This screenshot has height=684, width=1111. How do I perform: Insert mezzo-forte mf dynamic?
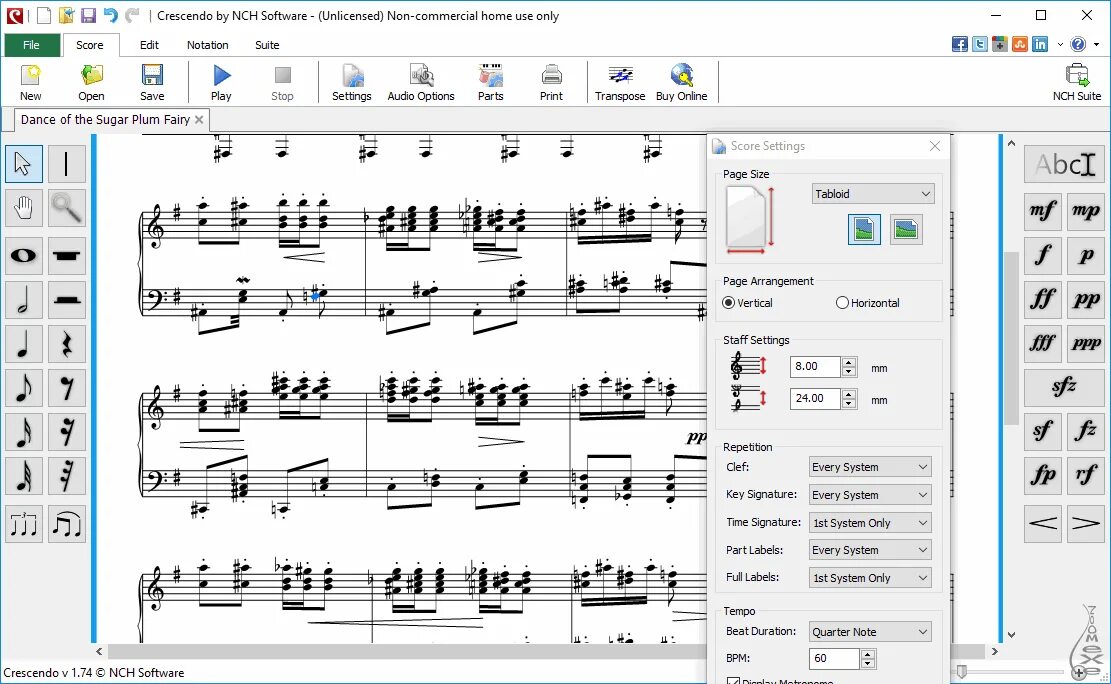(1042, 211)
